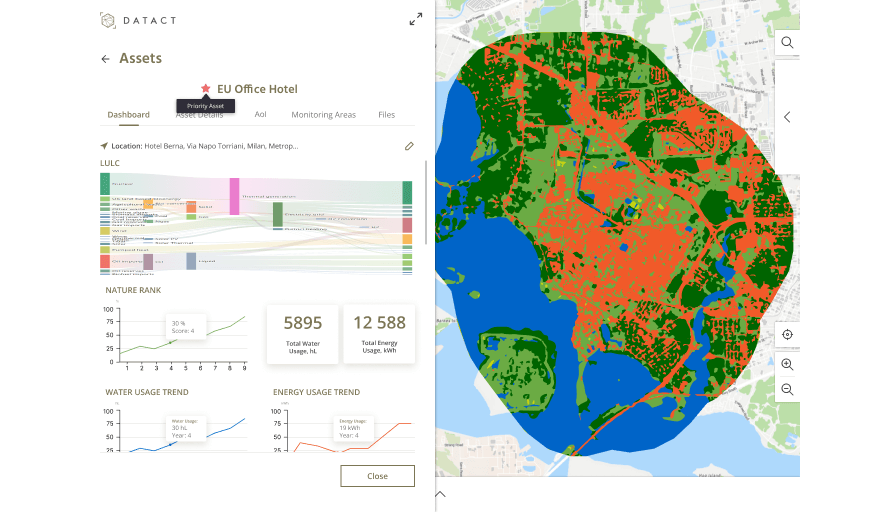Collapse map side panel with left chevron
The height and width of the screenshot is (512, 880).
(x=787, y=117)
